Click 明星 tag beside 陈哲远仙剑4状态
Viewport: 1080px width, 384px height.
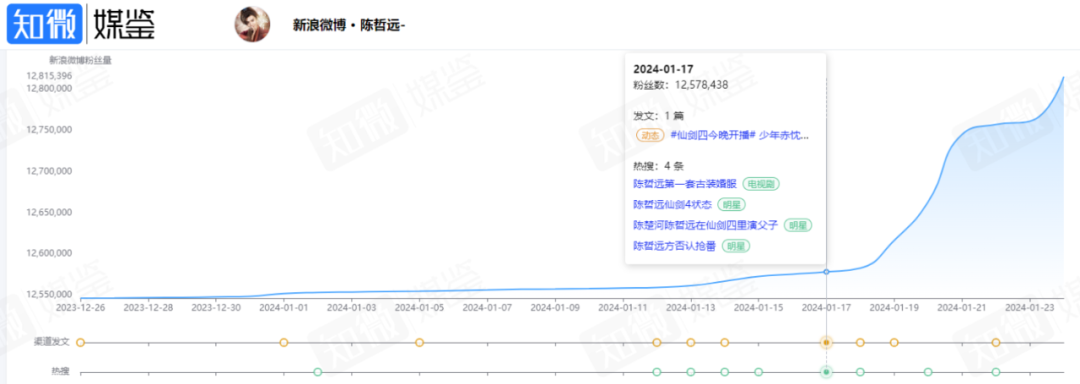pyautogui.click(x=731, y=204)
